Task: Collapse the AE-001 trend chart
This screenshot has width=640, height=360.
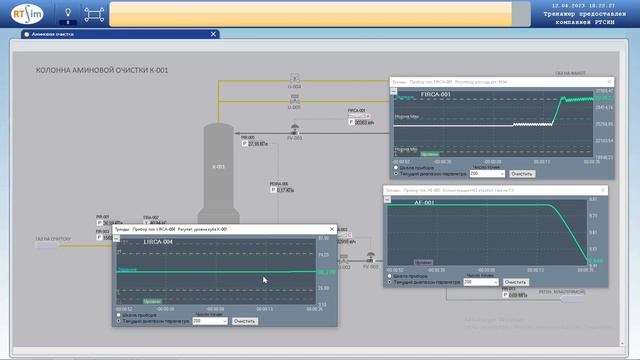Action: pos(387,199)
